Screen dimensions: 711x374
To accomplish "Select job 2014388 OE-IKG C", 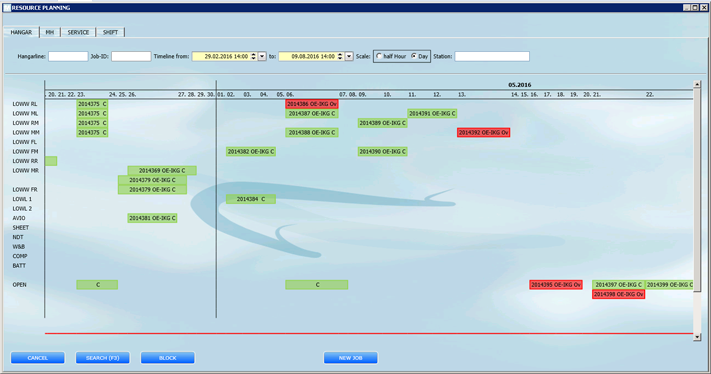I will (x=312, y=132).
